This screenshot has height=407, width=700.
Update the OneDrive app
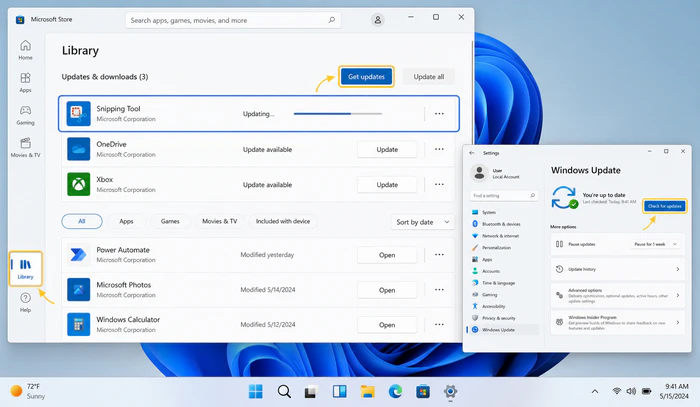tap(387, 150)
